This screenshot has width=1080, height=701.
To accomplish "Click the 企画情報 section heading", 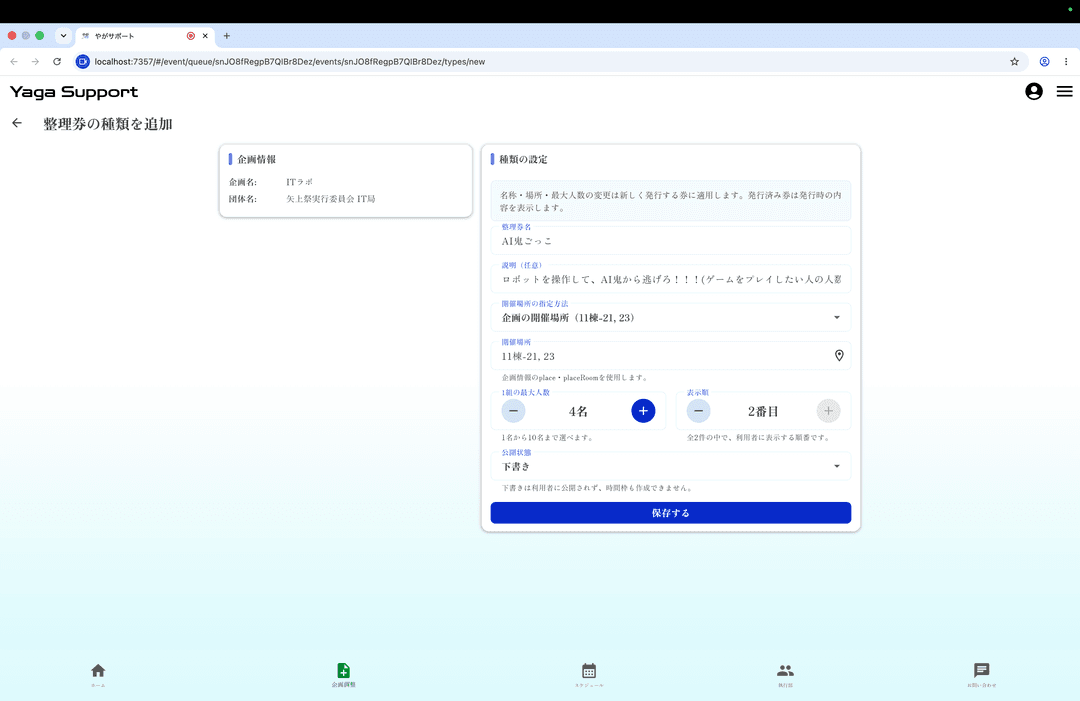I will tap(256, 159).
